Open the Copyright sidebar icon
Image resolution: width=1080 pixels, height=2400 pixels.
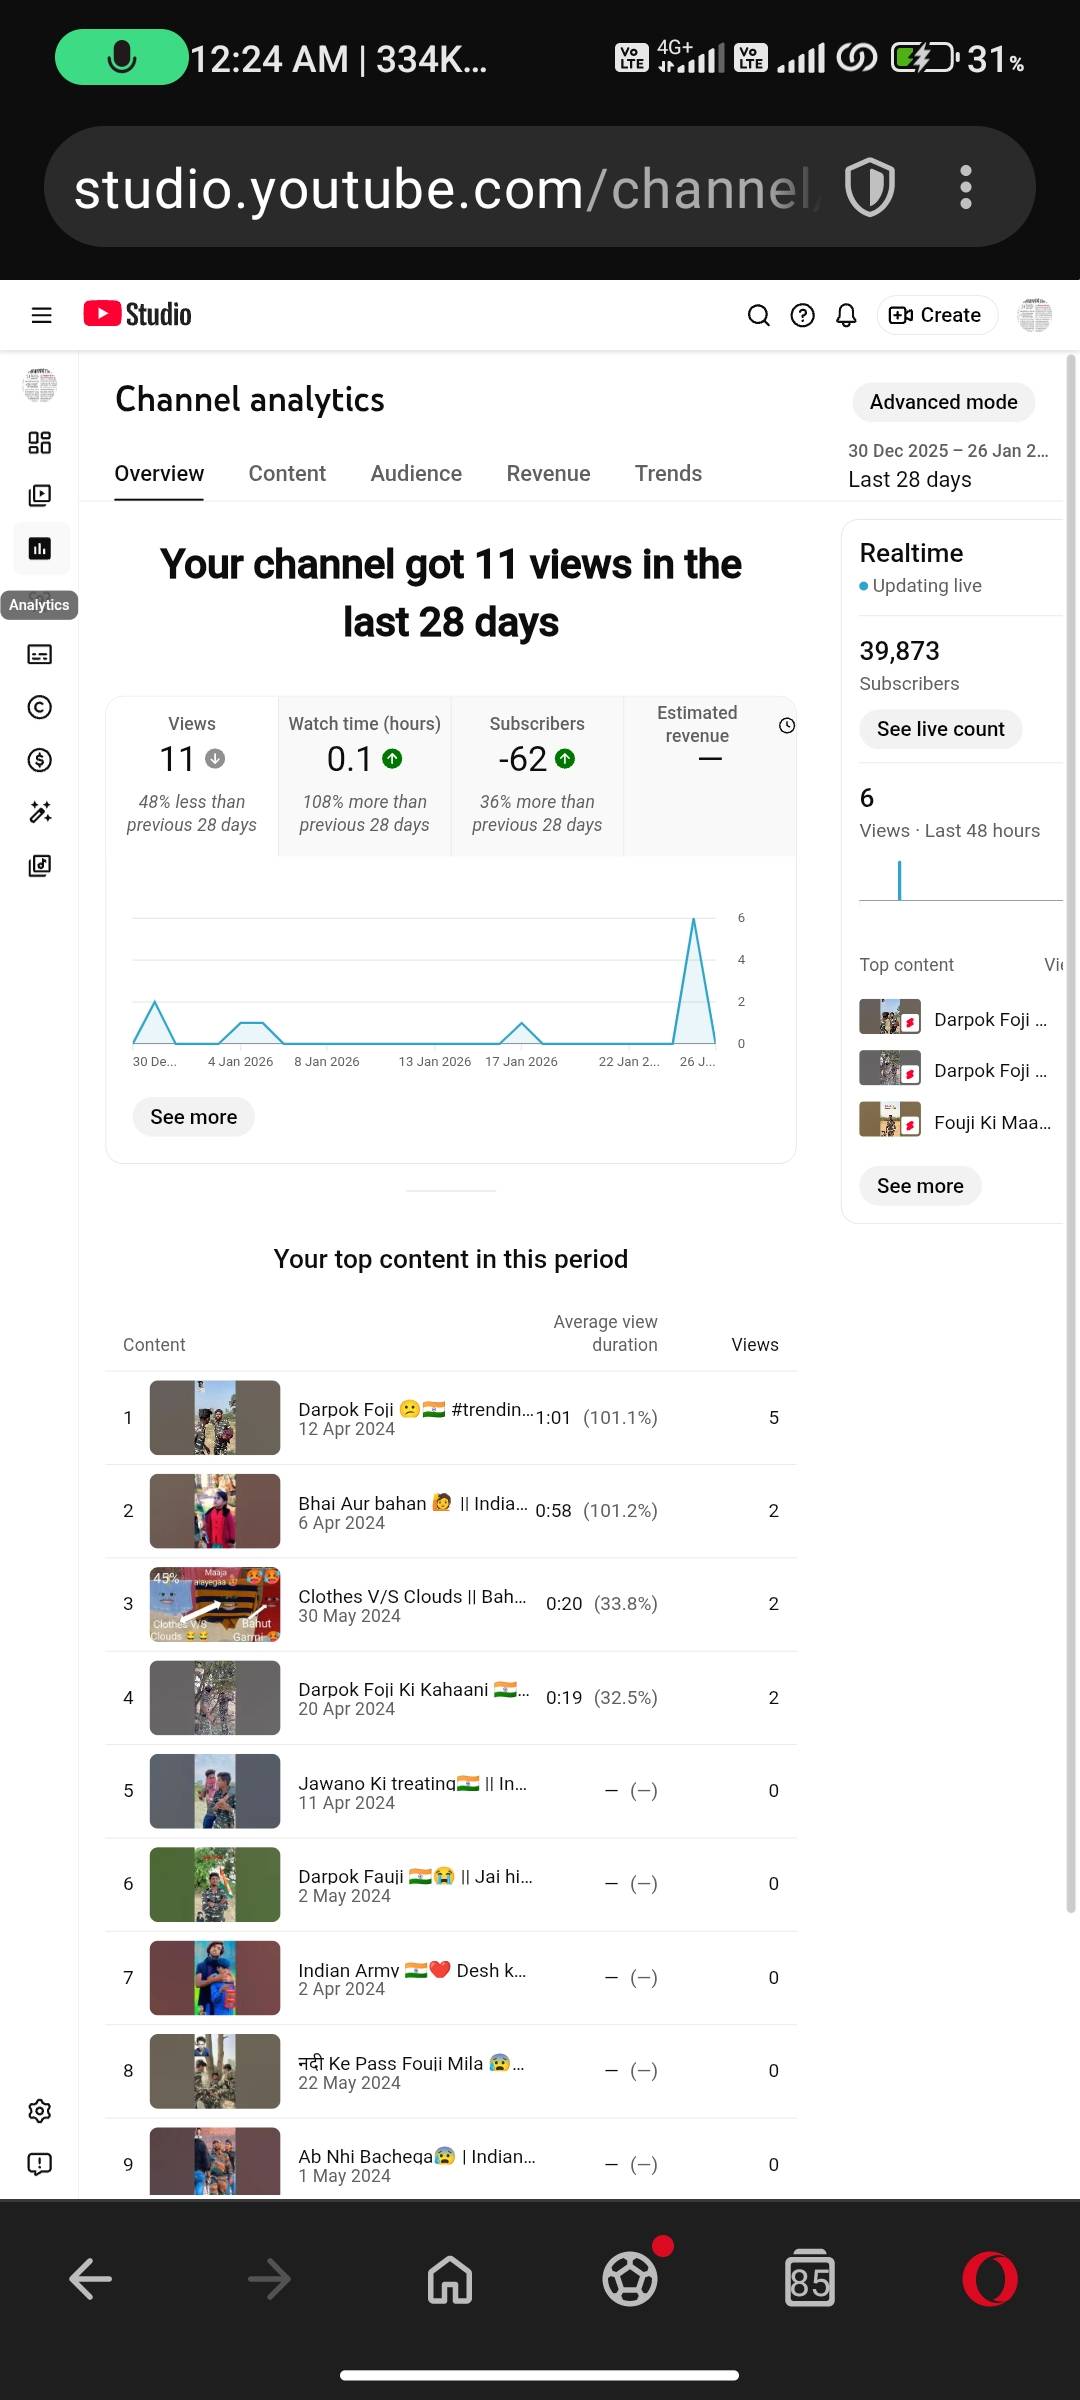[x=40, y=707]
